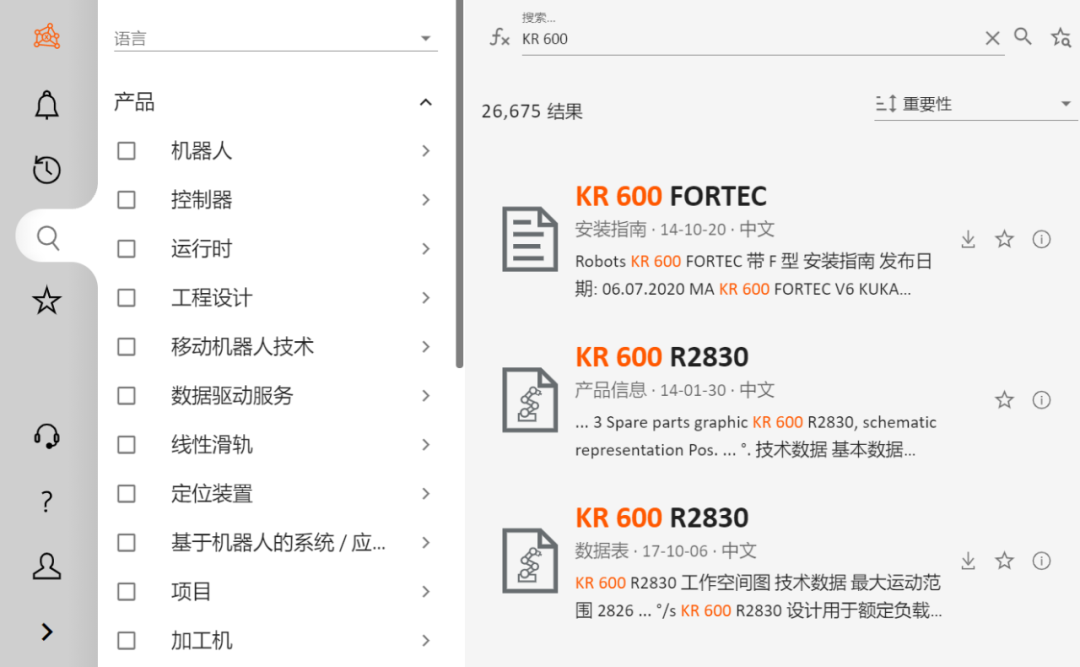Check the 数据驱动服务 checkbox
The image size is (1080, 667).
pos(126,396)
